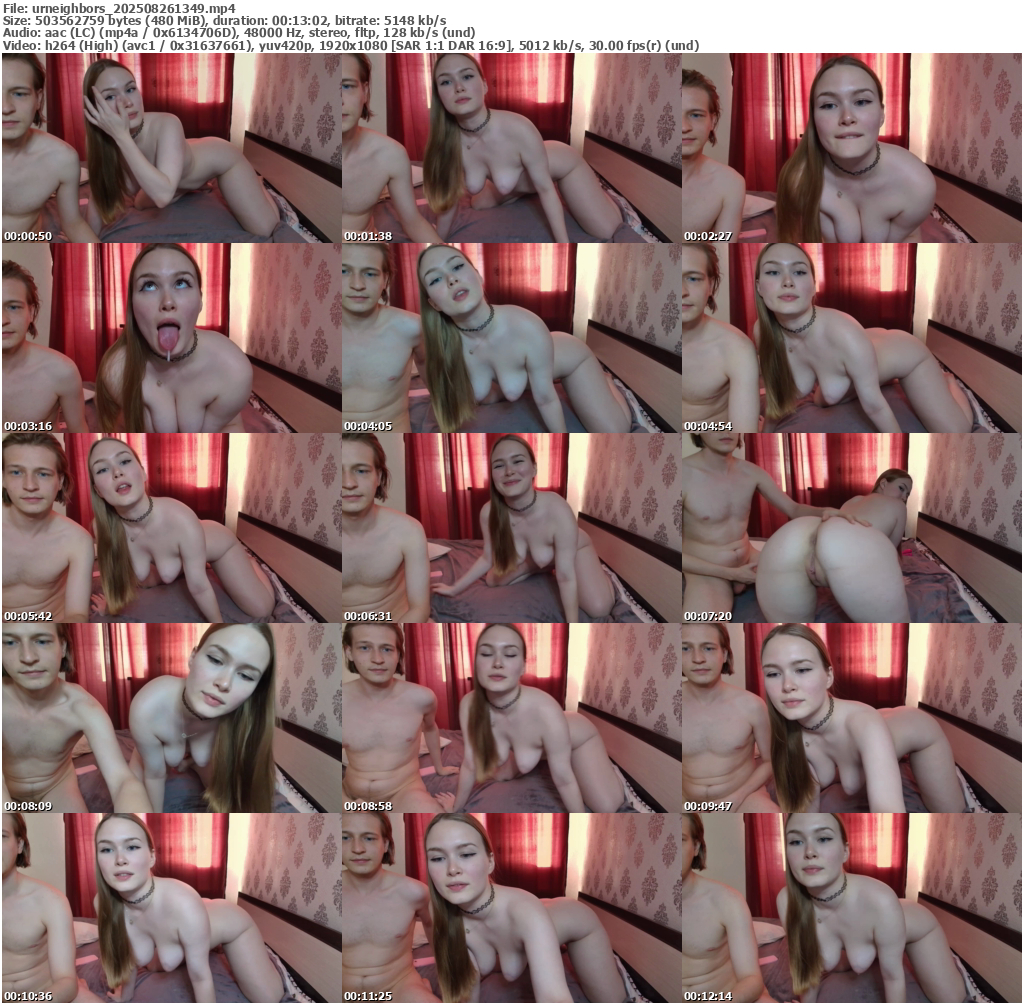The height and width of the screenshot is (1003, 1024).
Task: Open the thumbnail timestamped 00:00:50
Action: pos(171,148)
